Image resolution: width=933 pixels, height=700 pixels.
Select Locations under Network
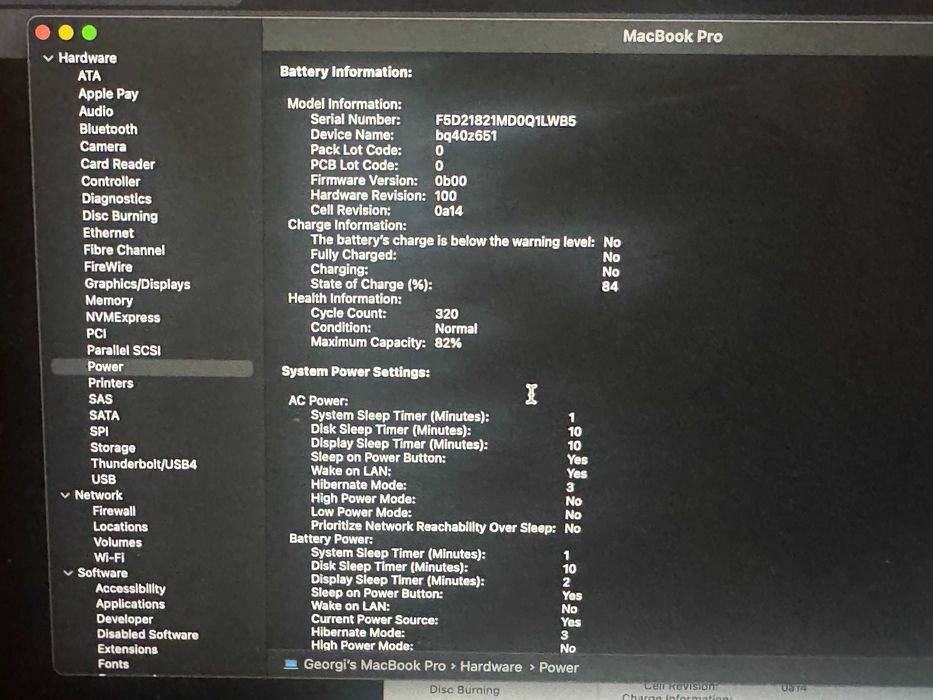pos(121,527)
